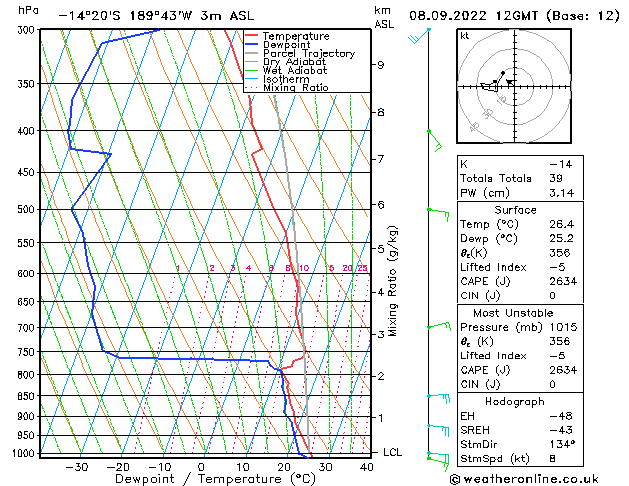
Task: Click the Most Unstable 'CIN (J)' label
Action: coord(480,384)
